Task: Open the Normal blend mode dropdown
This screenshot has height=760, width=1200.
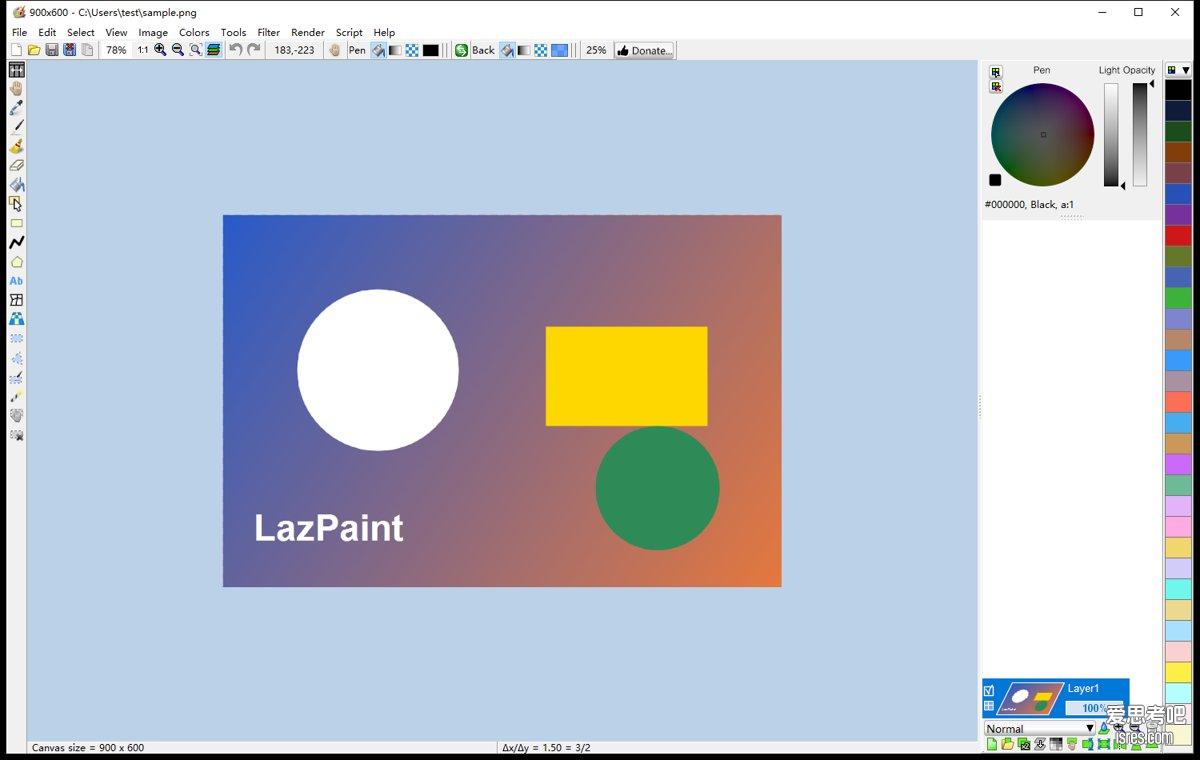Action: pos(1040,728)
